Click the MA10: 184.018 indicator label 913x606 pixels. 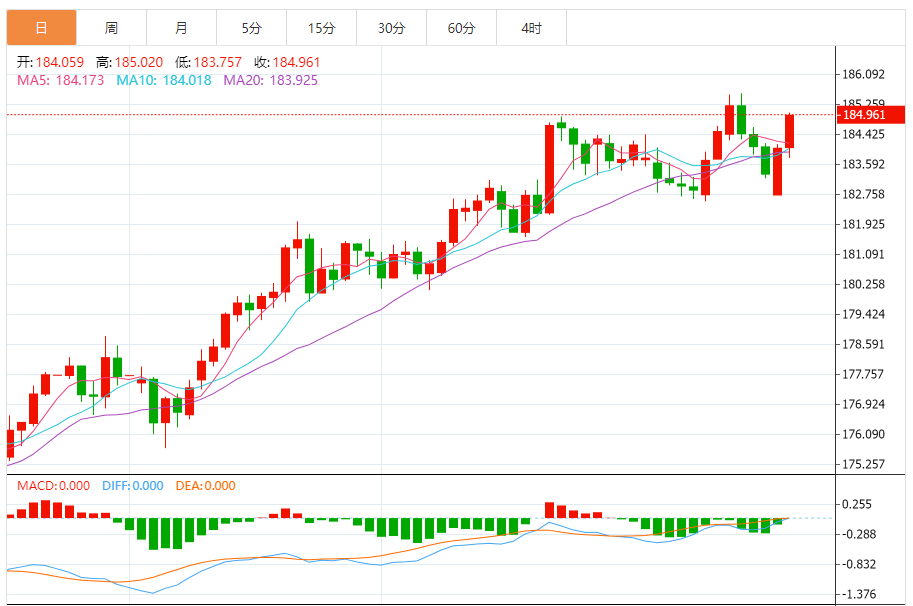click(x=164, y=80)
